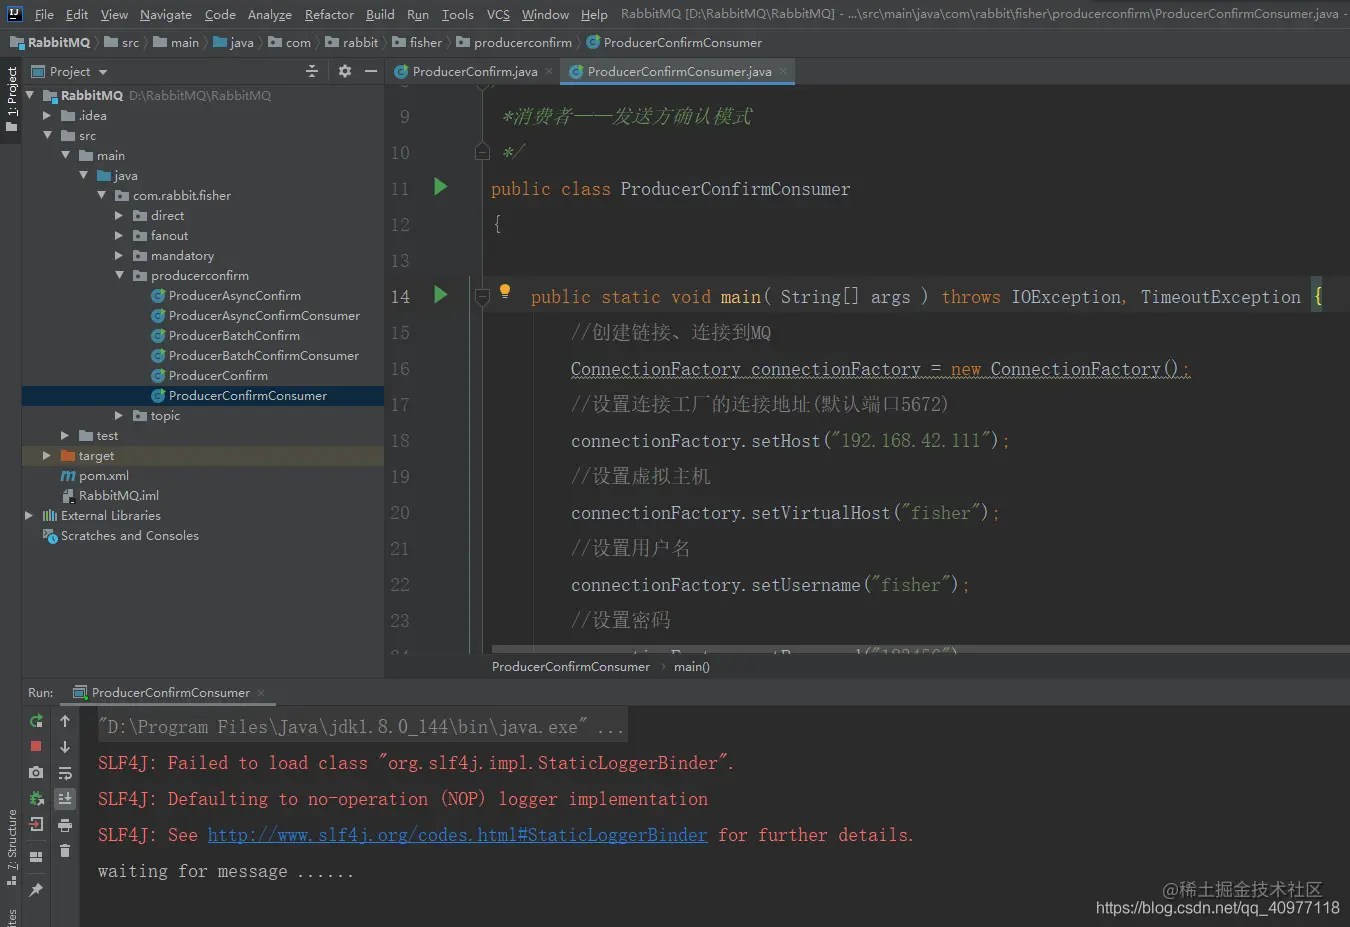
Task: Open the Build menu
Action: pyautogui.click(x=380, y=14)
